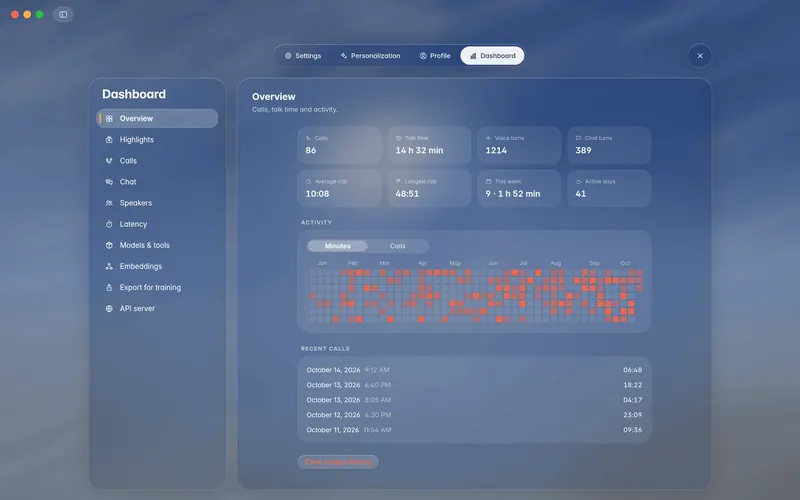The width and height of the screenshot is (800, 500).
Task: Select Overview in the dashboard sidebar
Action: pos(157,118)
